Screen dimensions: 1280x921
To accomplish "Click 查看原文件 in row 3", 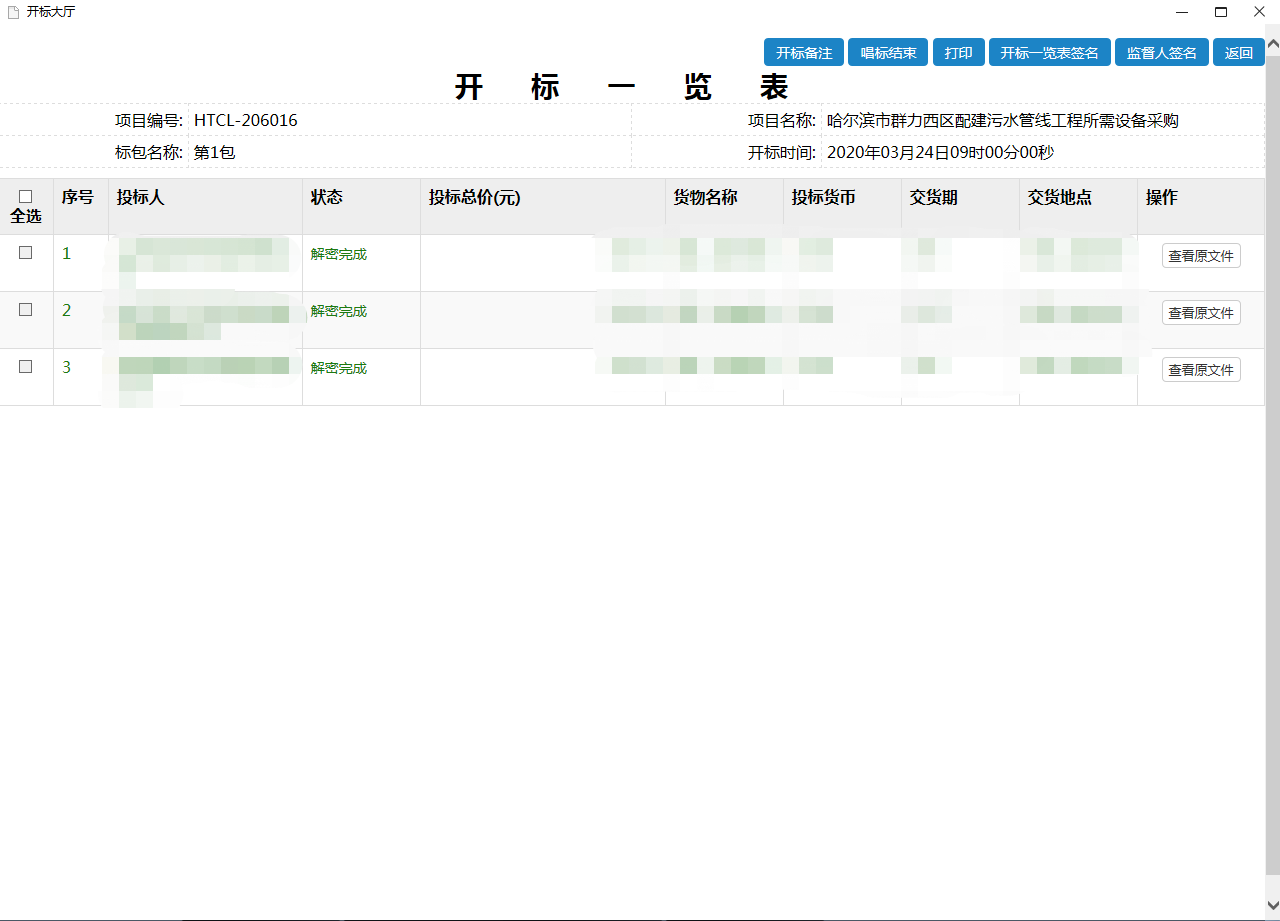I will click(1200, 370).
